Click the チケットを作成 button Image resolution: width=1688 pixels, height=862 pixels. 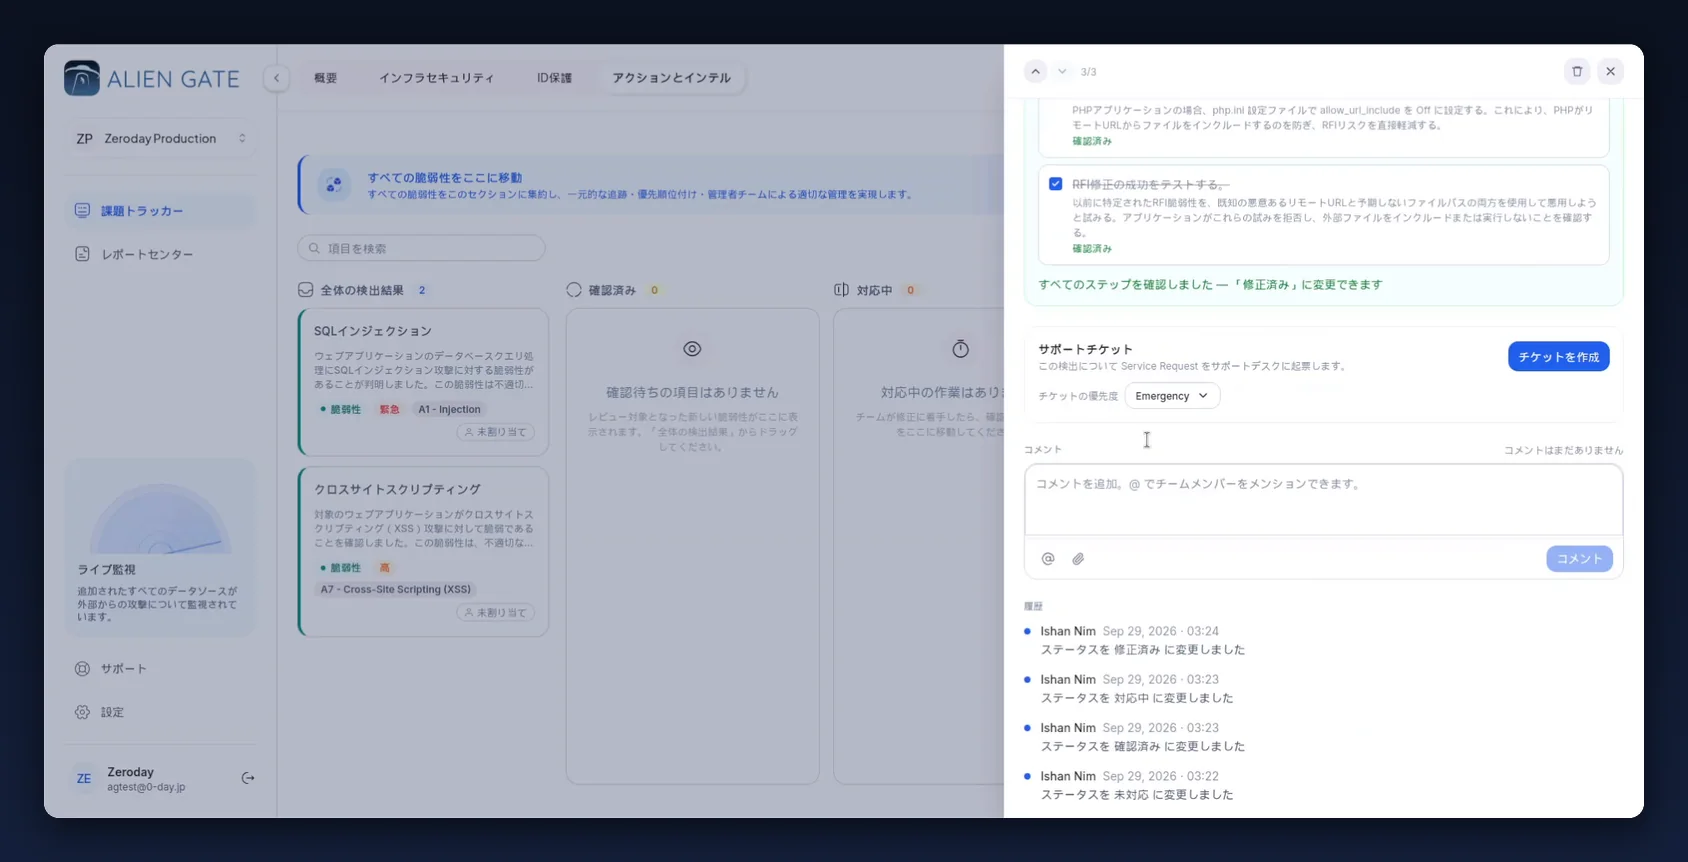(1558, 357)
